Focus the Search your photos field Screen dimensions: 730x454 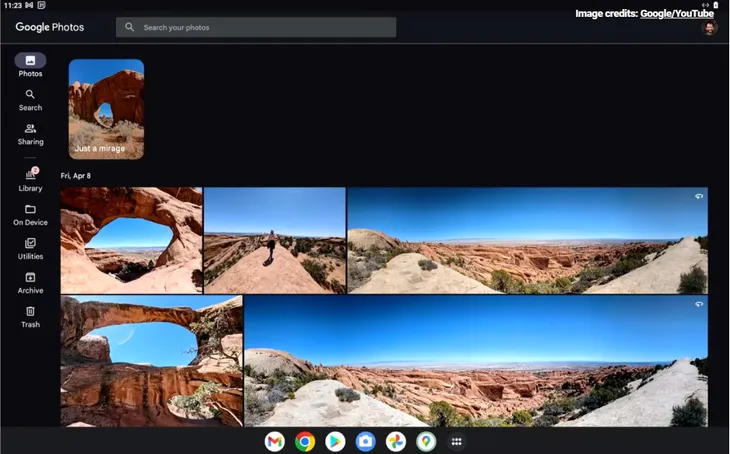tap(256, 27)
